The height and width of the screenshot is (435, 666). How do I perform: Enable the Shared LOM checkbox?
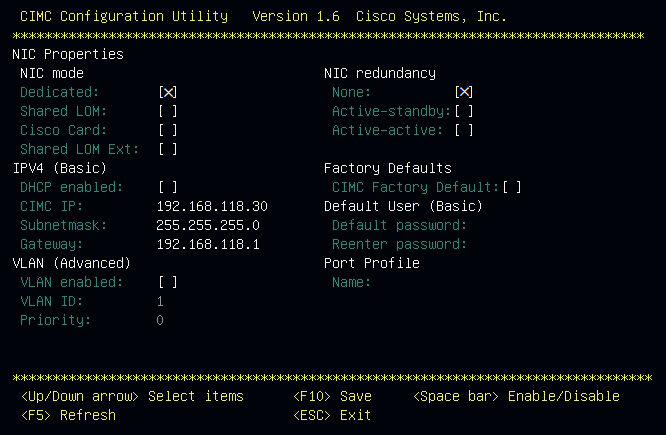(168, 111)
